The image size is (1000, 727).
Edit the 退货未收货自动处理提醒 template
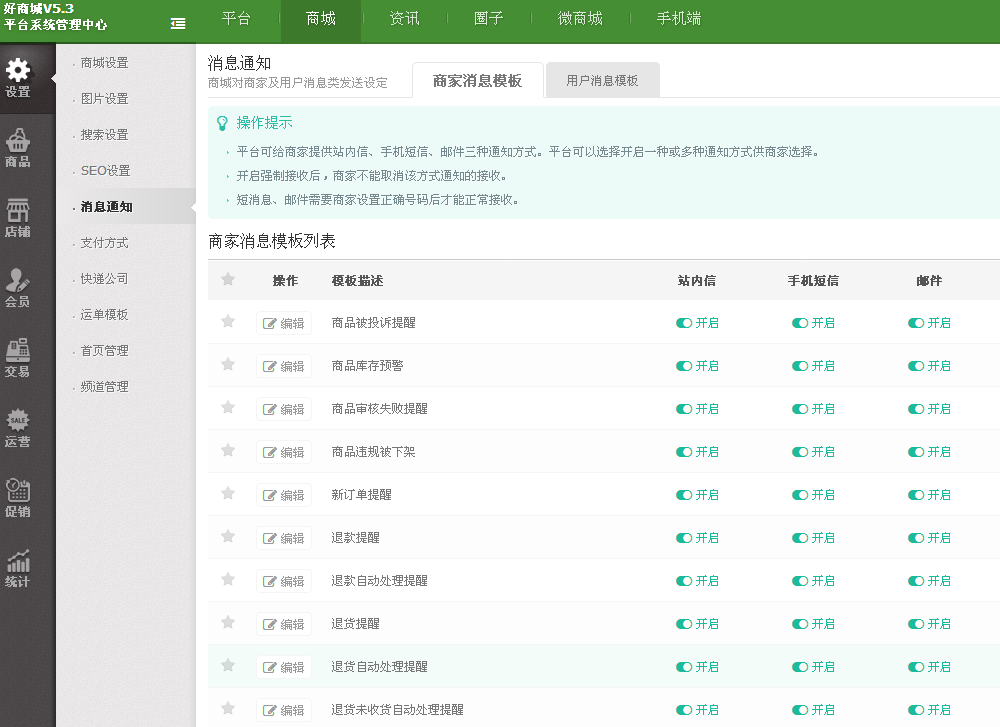(284, 710)
